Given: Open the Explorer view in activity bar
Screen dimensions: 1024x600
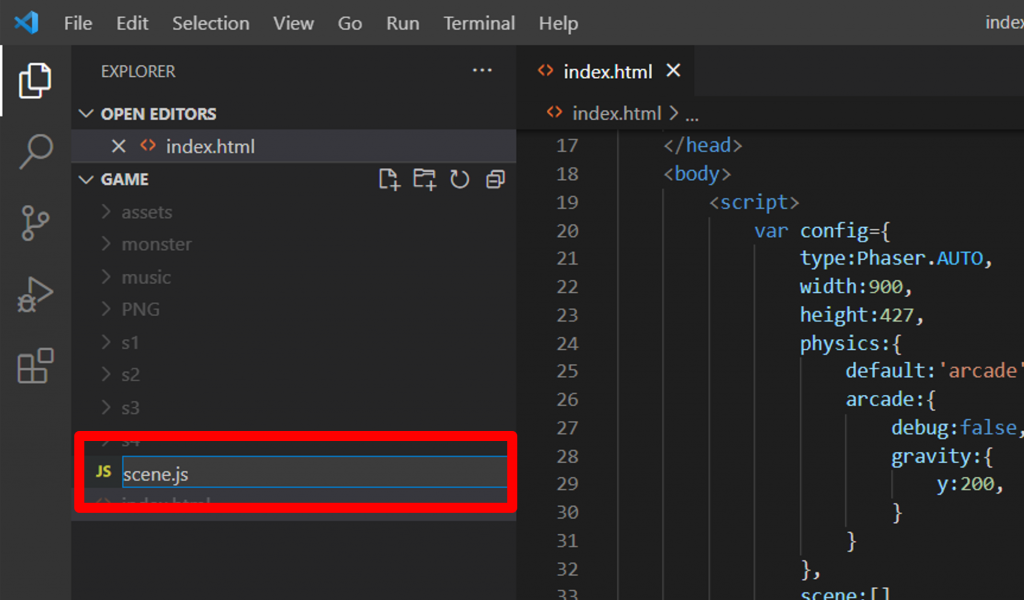Looking at the screenshot, I should 35,81.
